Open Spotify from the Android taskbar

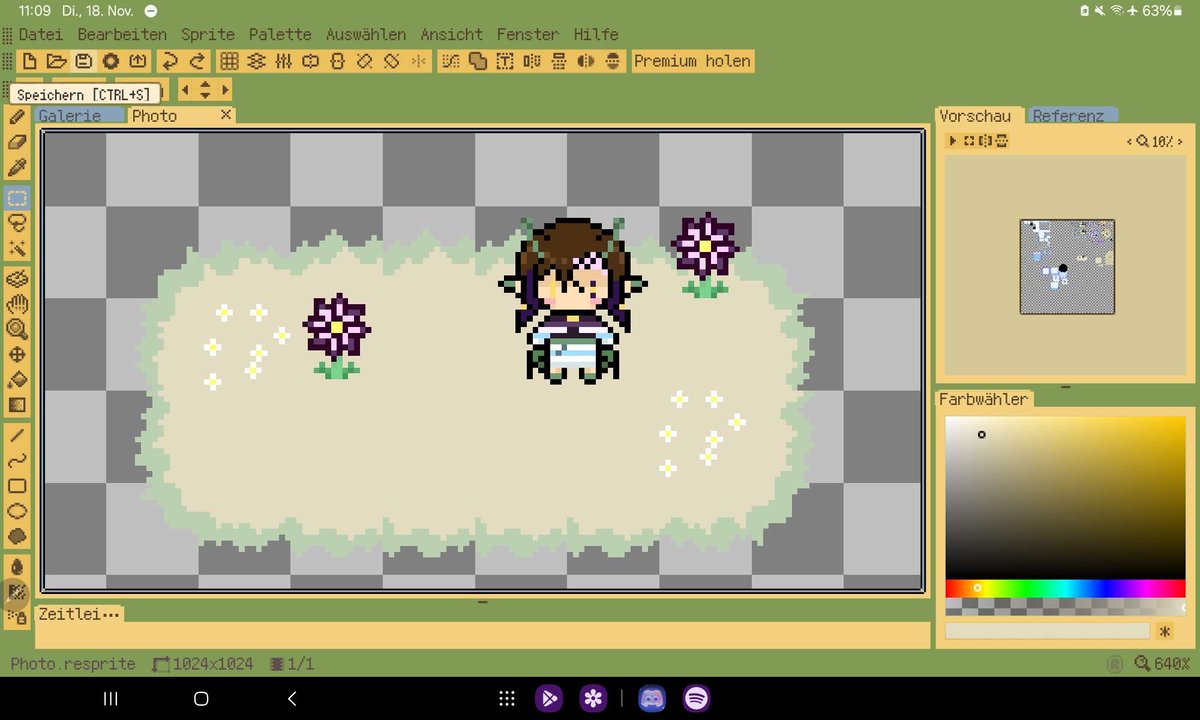click(696, 699)
